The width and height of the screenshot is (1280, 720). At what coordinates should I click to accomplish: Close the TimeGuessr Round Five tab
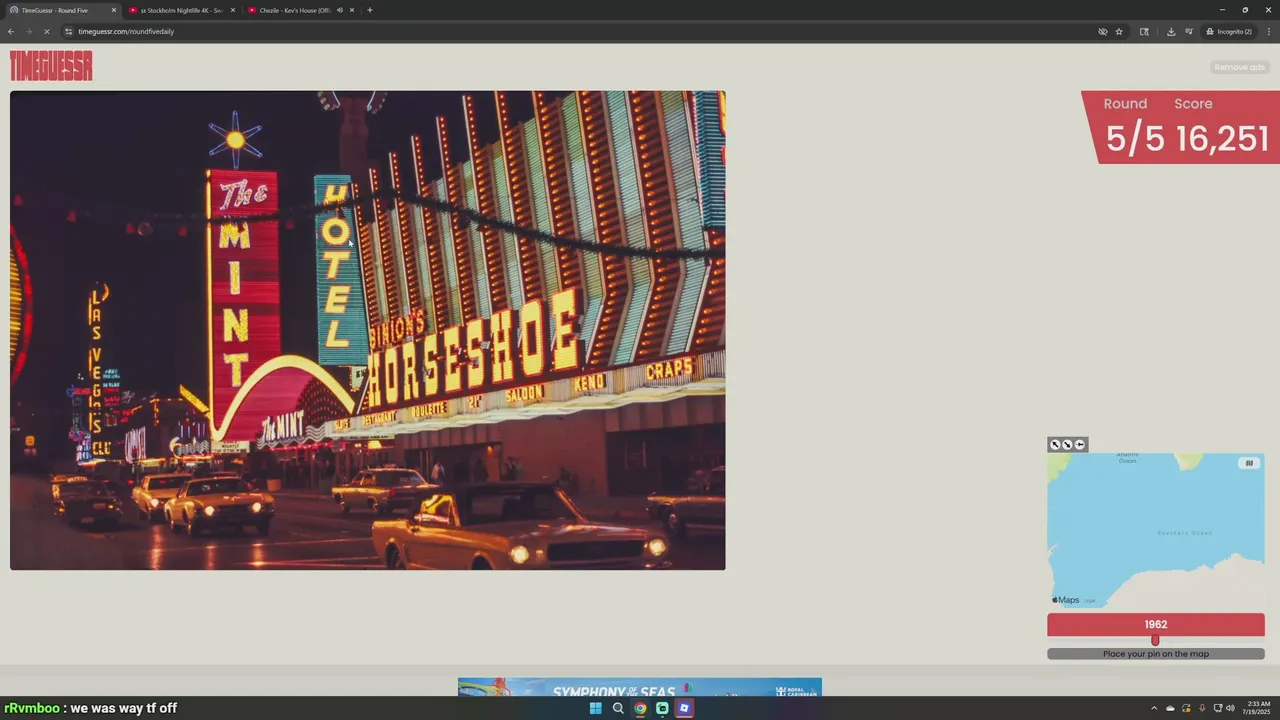113,10
